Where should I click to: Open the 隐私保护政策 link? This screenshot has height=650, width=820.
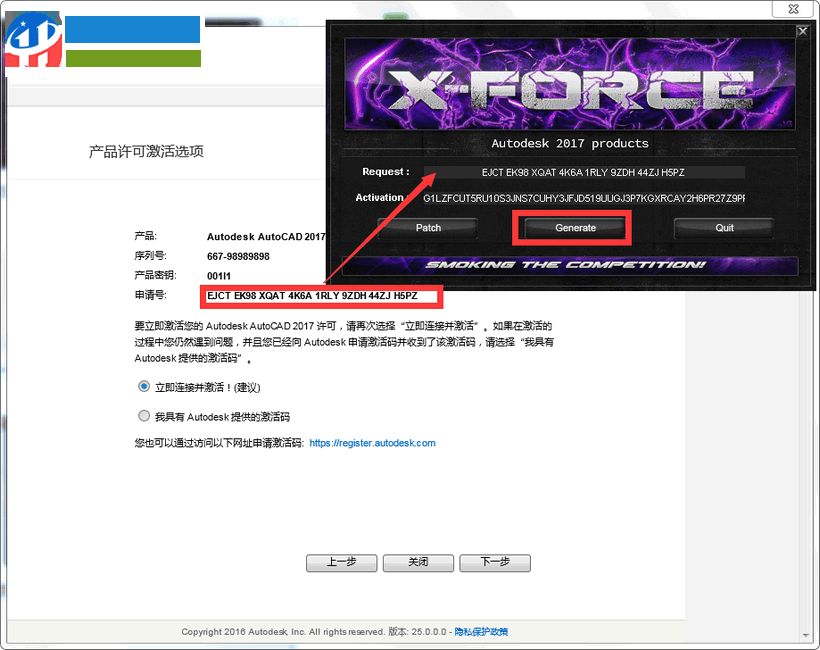481,632
